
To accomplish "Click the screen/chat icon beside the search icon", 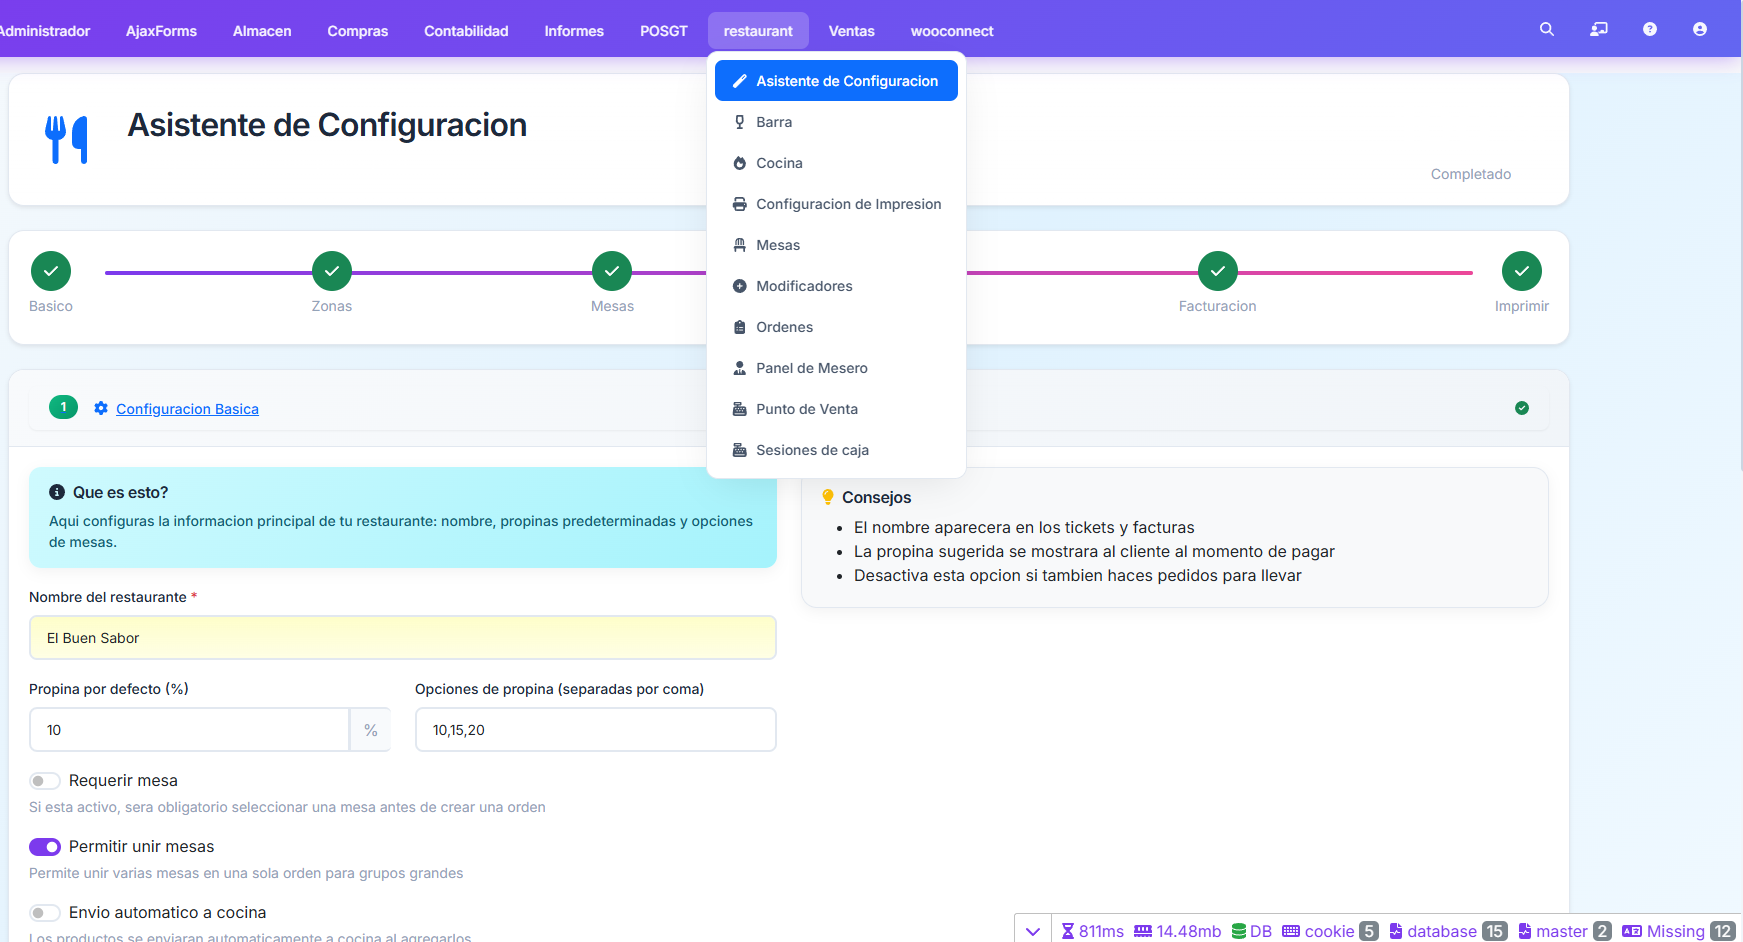I will tap(1599, 30).
